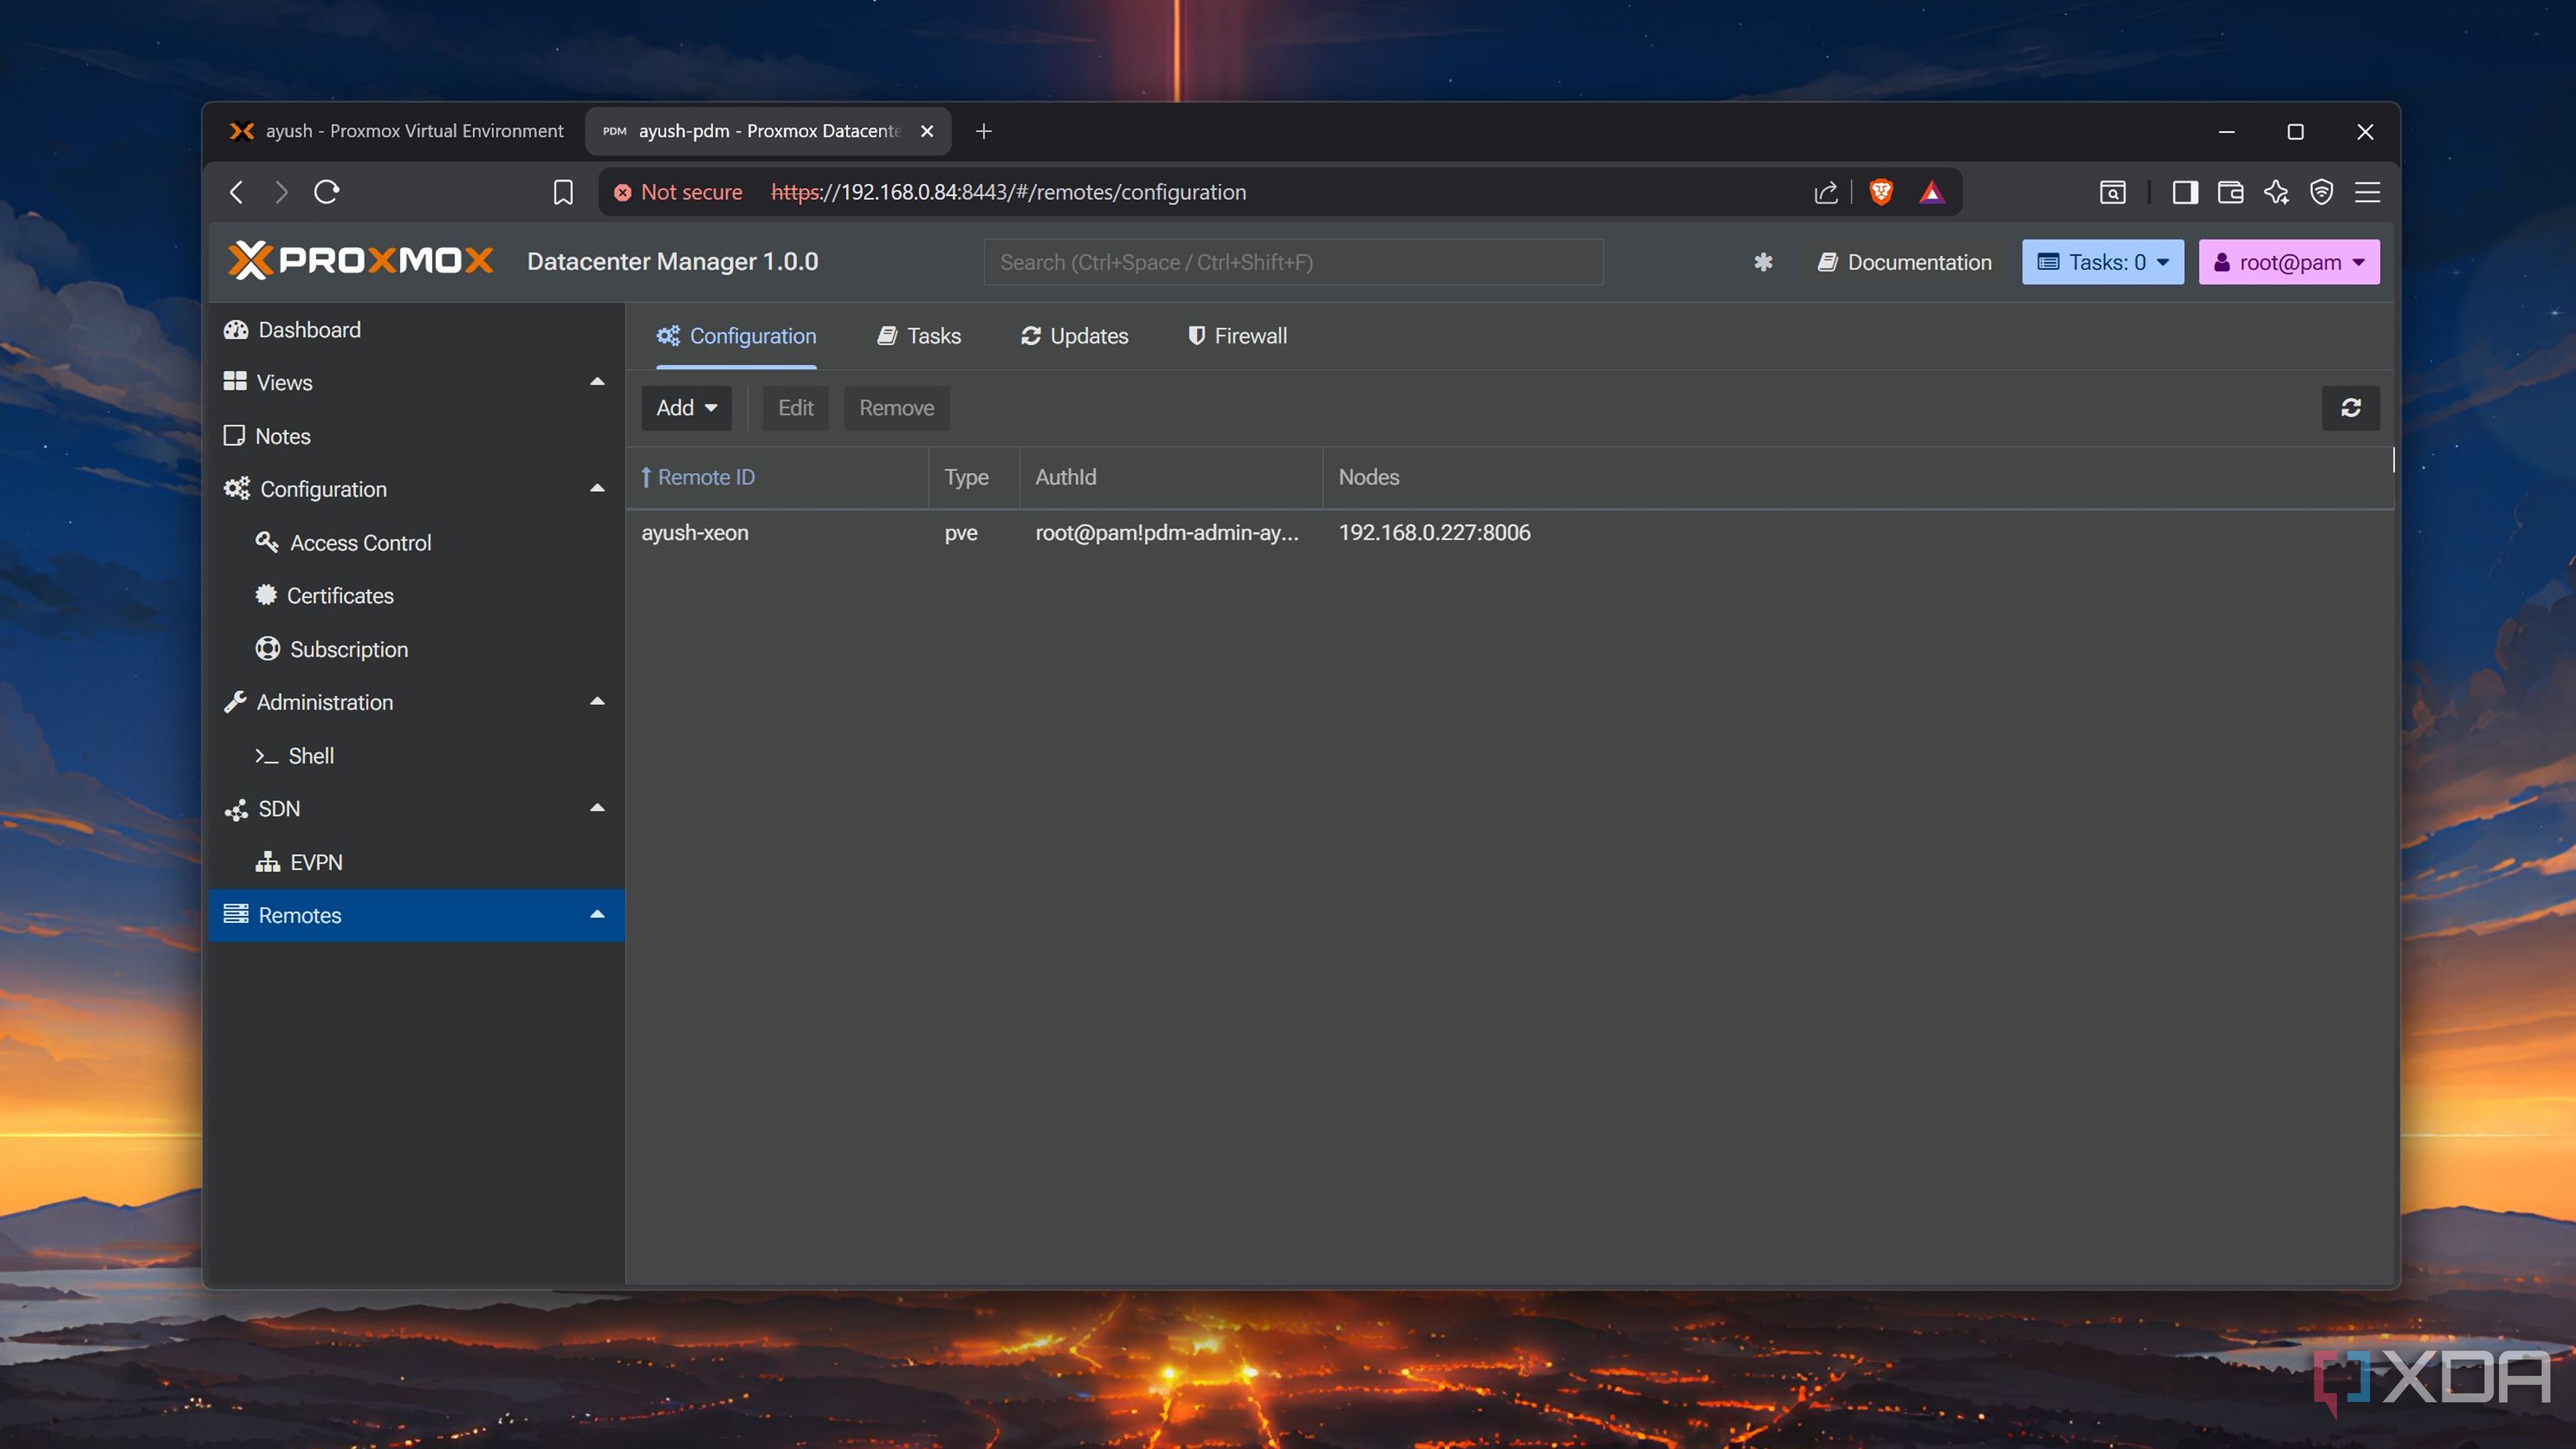Click the theme asterisk icon in header
The height and width of the screenshot is (1449, 2576).
click(1763, 262)
